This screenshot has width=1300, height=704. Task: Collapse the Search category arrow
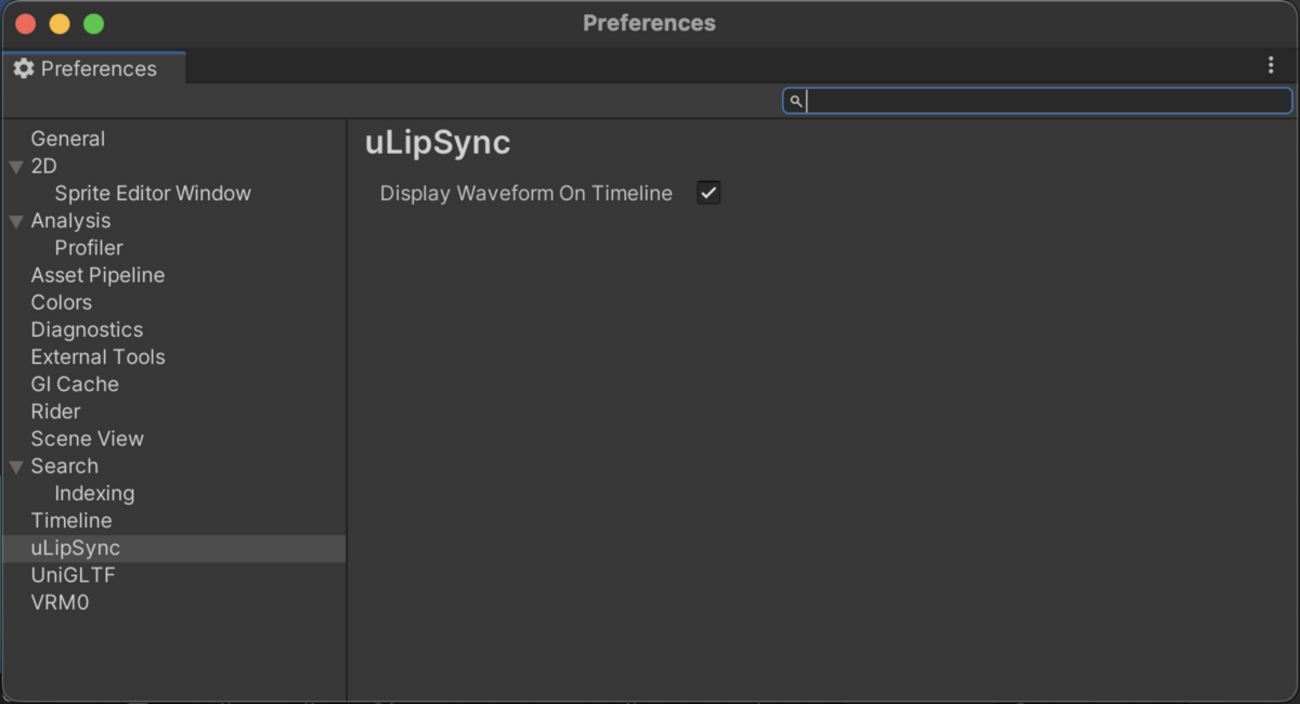pyautogui.click(x=17, y=467)
